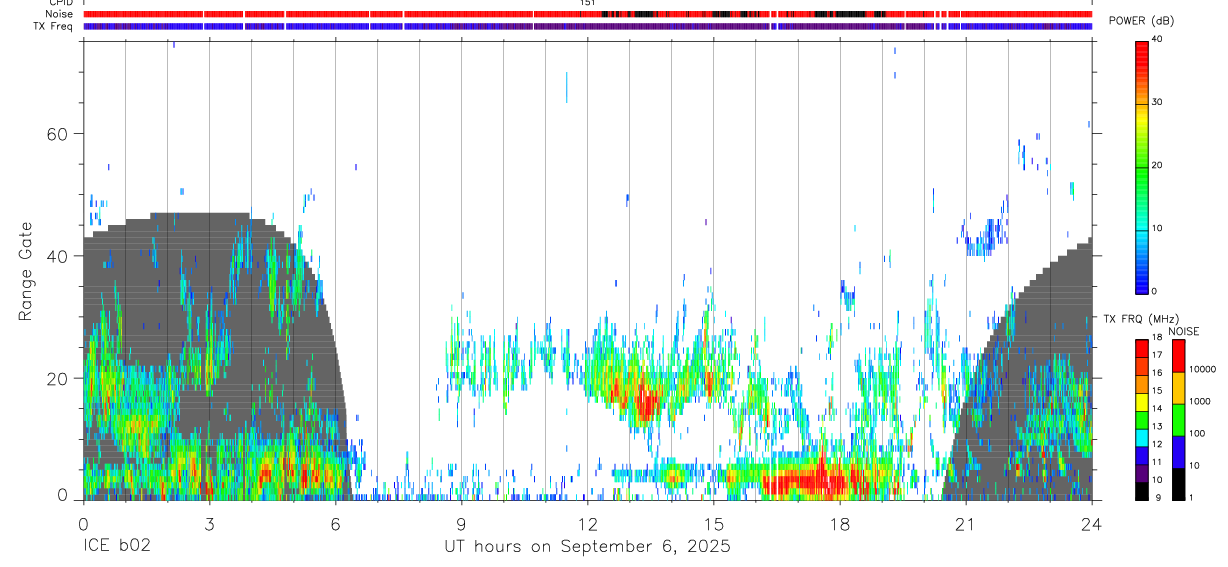The width and height of the screenshot is (1228, 567).
Task: Click the 20 tick label on Range Gate axis
Action: coord(59,378)
